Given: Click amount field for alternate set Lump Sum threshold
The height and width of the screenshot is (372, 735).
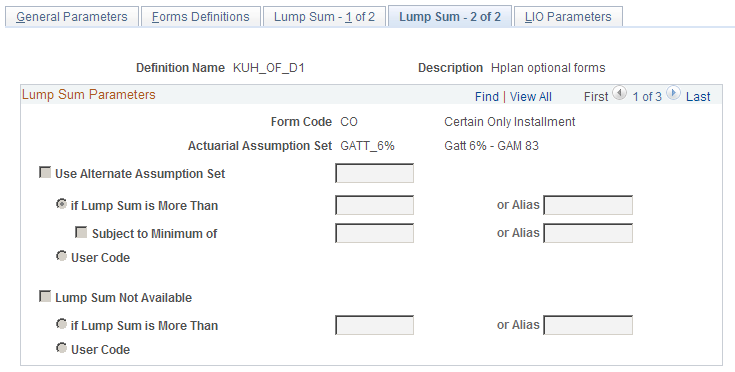Looking at the screenshot, I should [x=375, y=205].
